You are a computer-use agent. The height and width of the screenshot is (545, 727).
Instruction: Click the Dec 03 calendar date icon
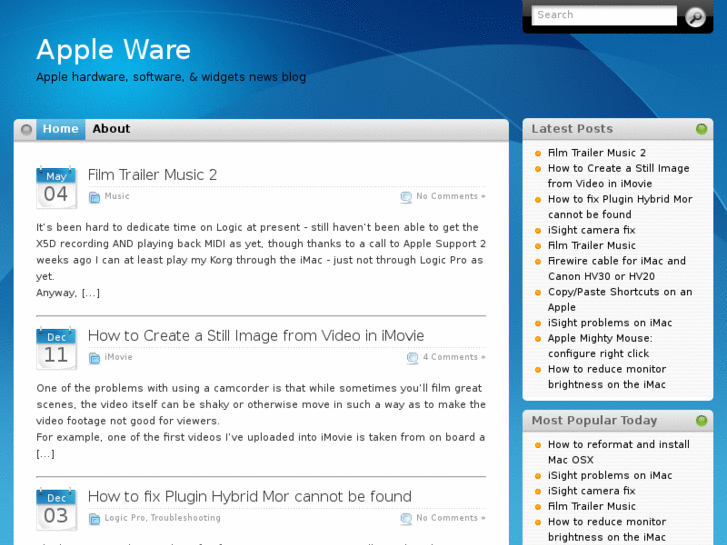[56, 510]
